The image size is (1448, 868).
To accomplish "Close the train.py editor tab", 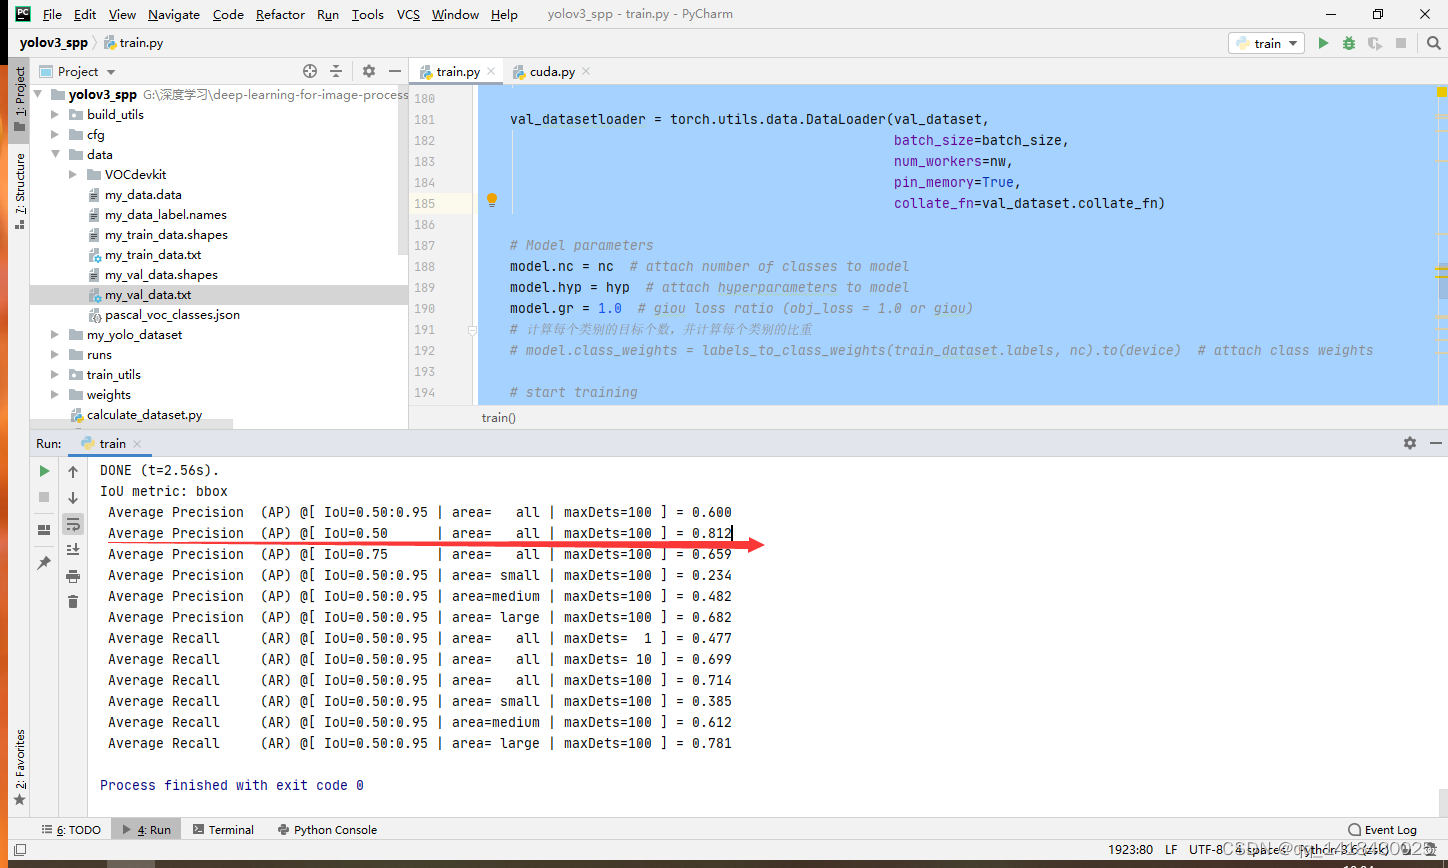I will 491,71.
